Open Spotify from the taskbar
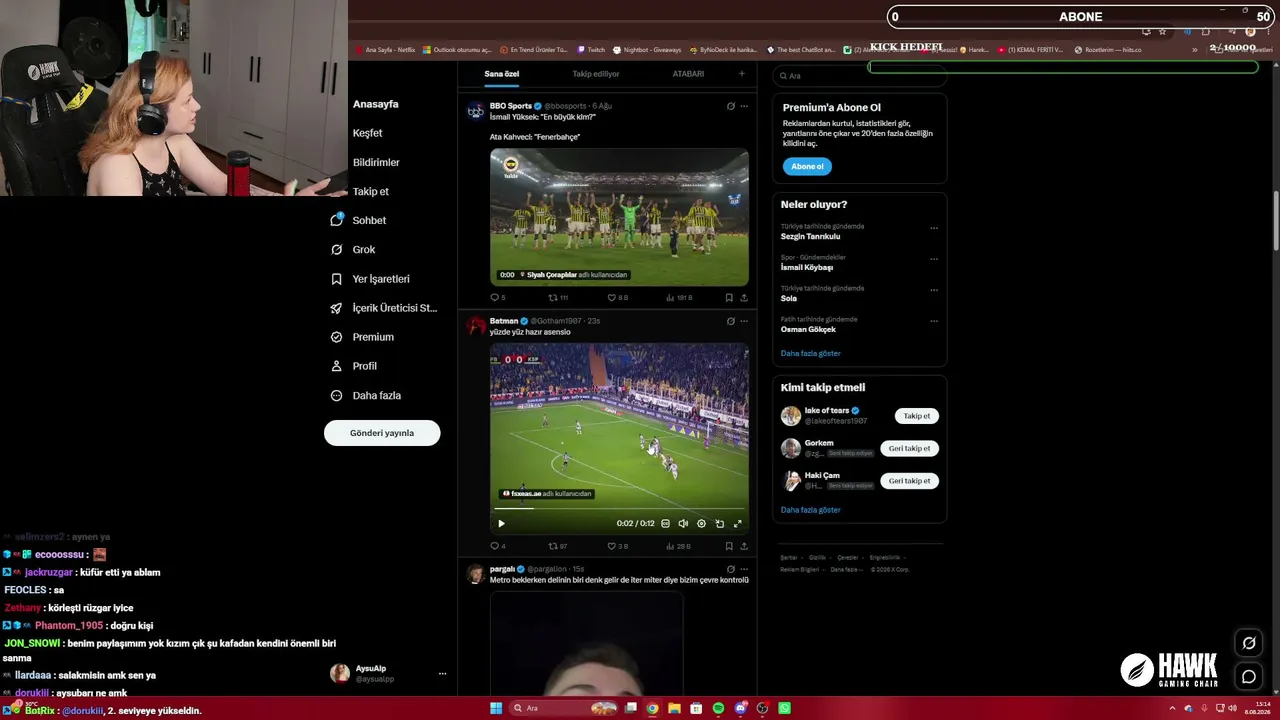This screenshot has height=720, width=1280. click(x=718, y=708)
